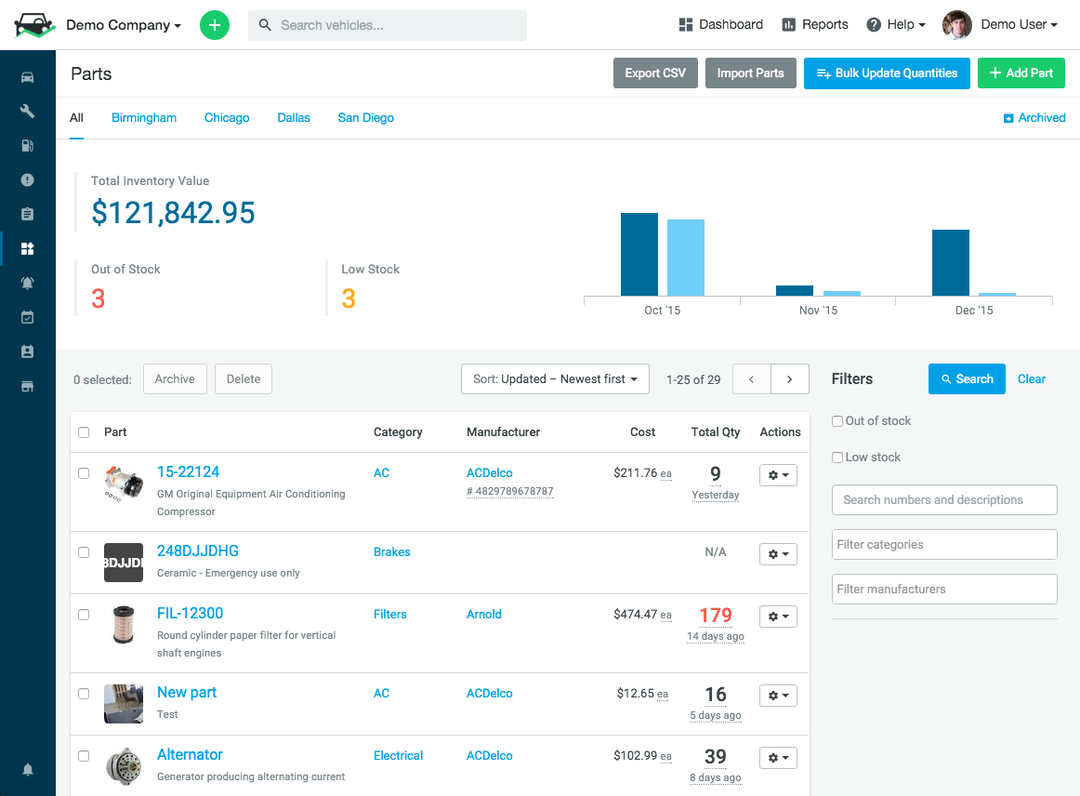Enable the Out of stock filter checkbox

(838, 421)
